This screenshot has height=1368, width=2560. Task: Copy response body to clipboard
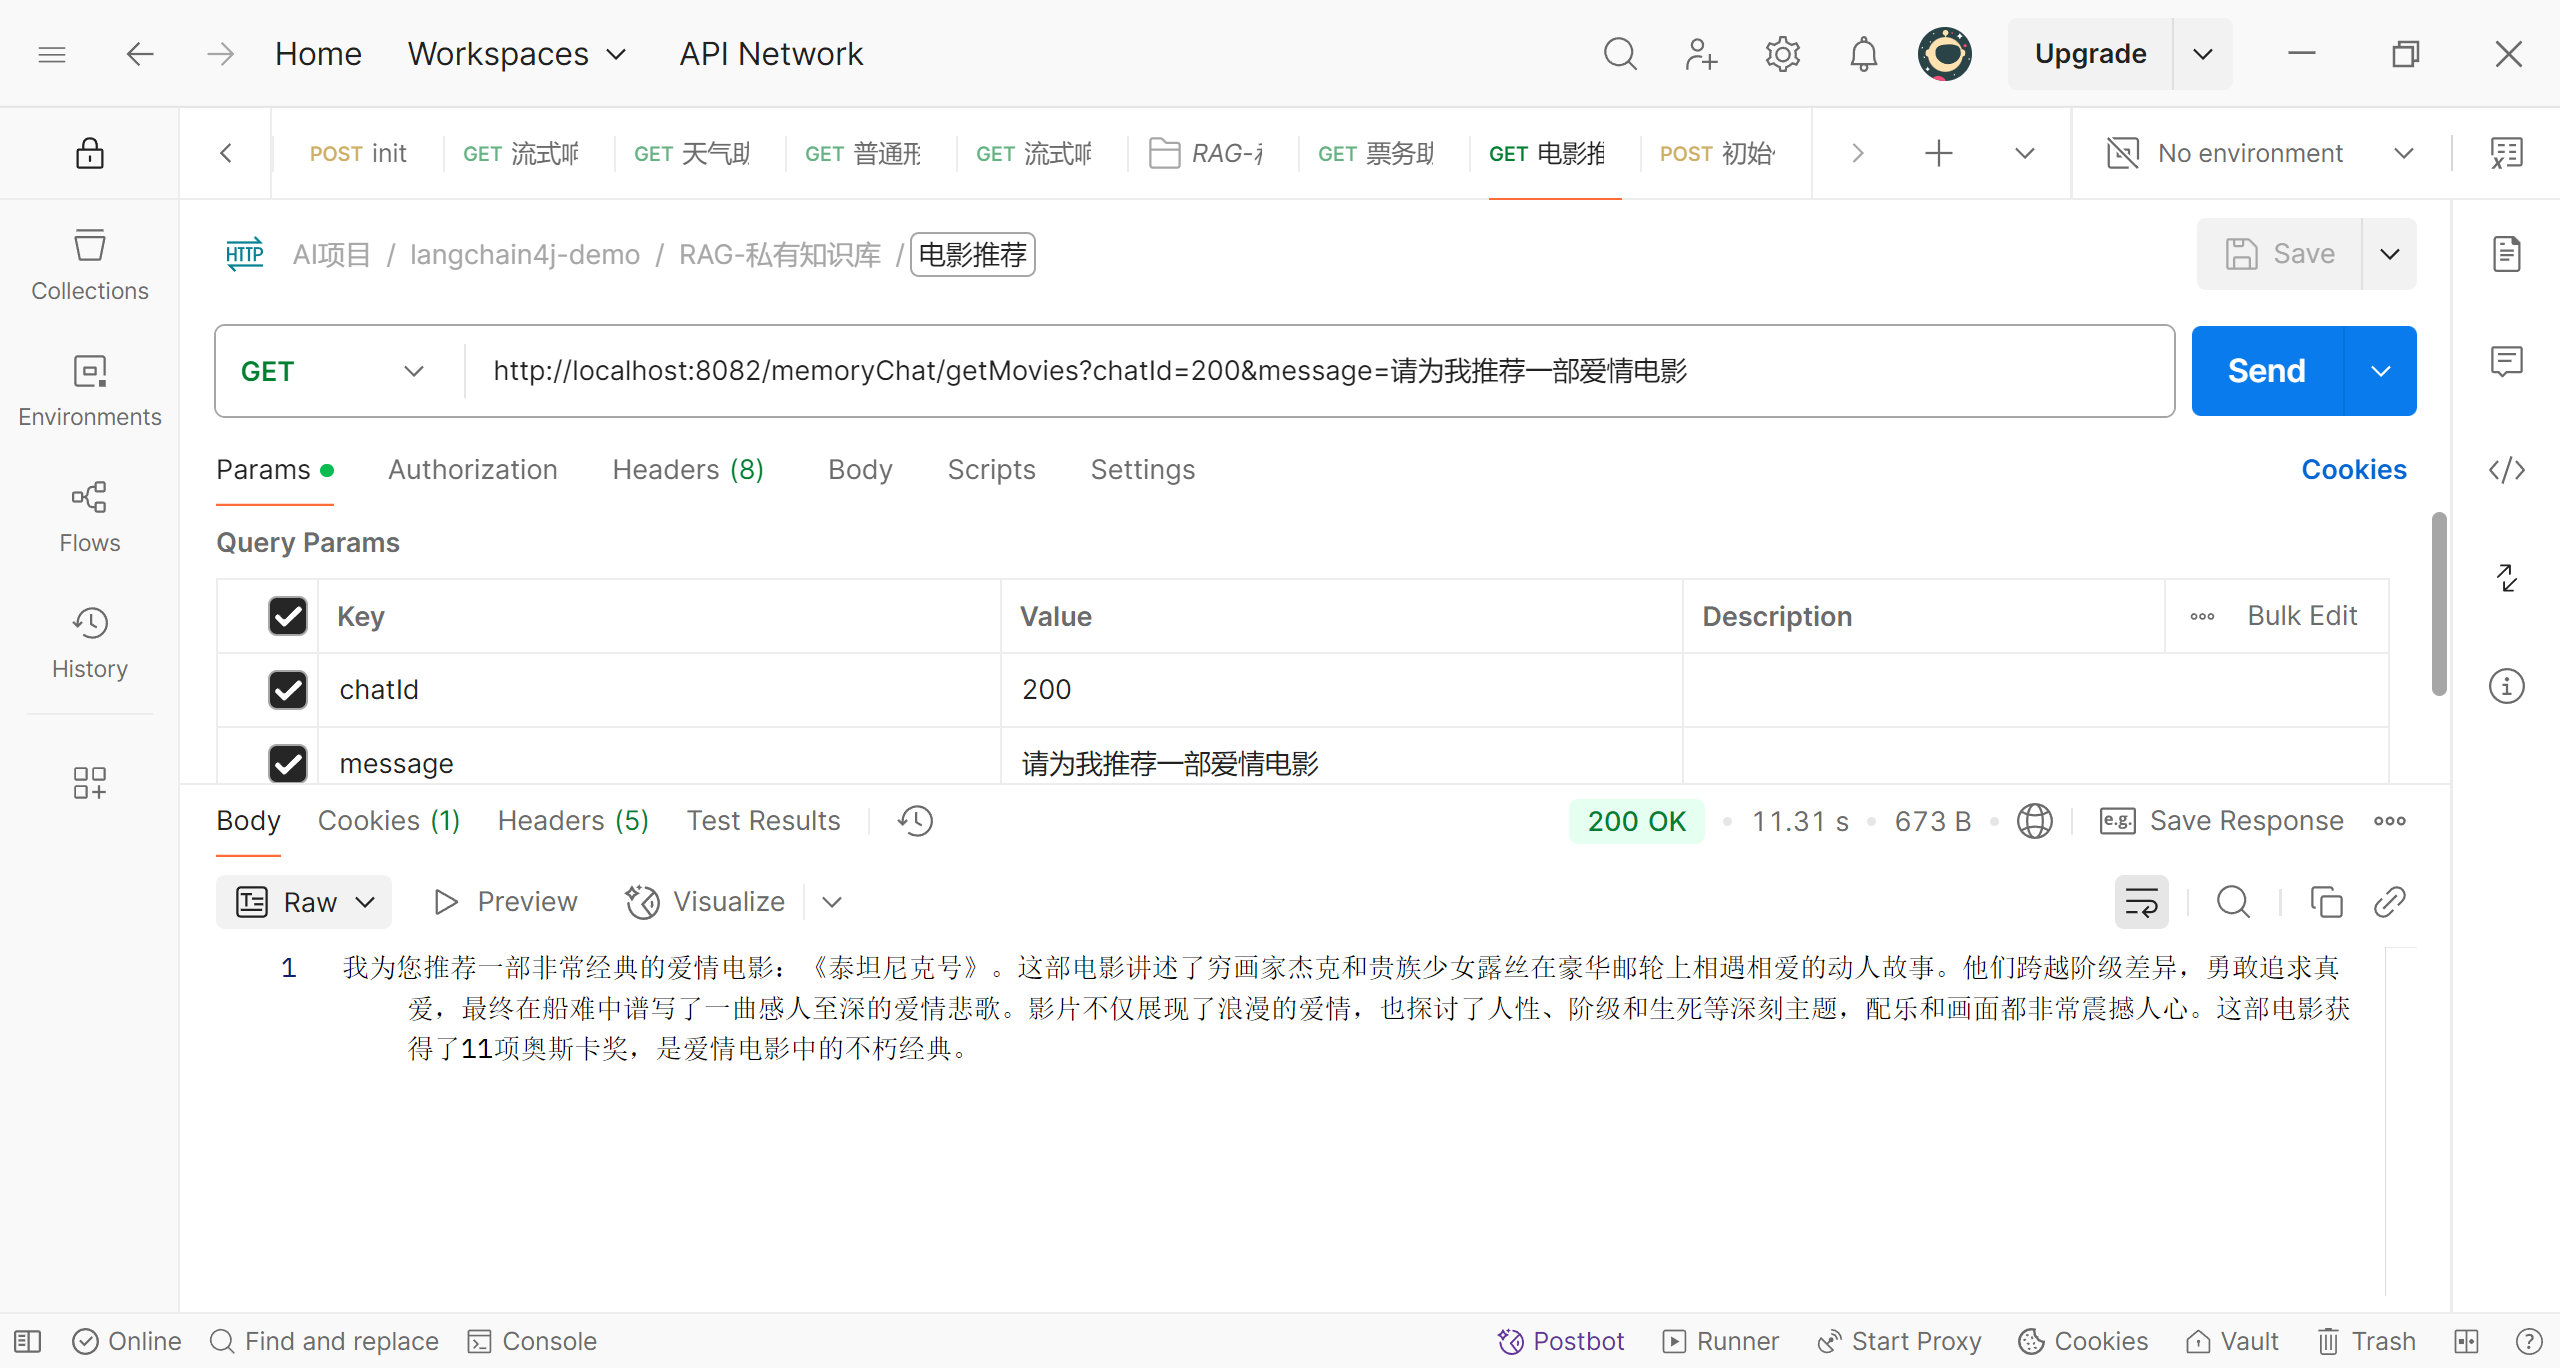[x=2326, y=902]
